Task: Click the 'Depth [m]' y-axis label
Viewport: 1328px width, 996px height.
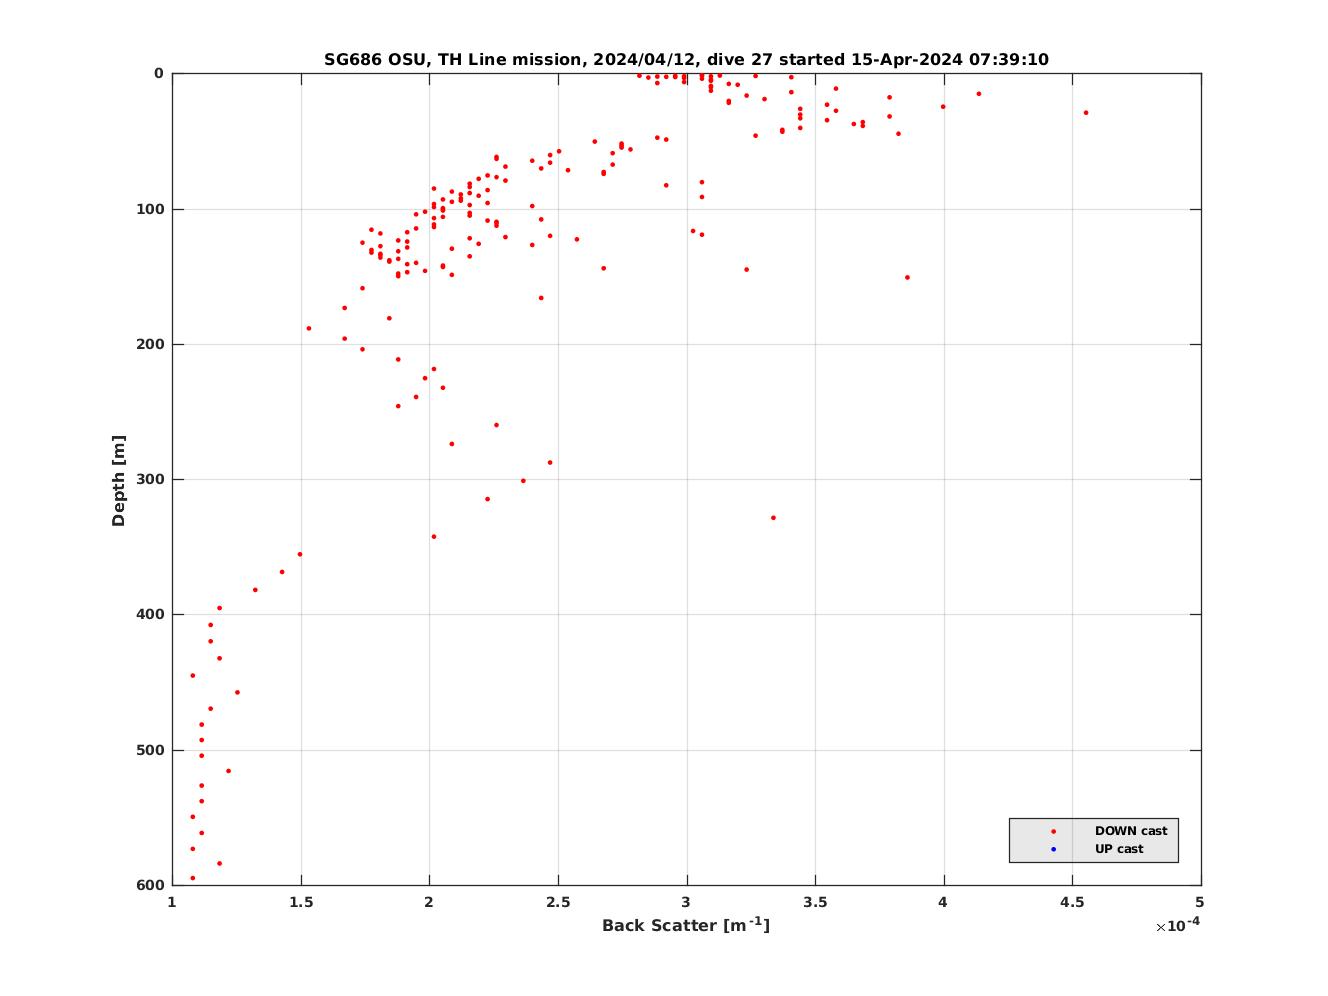Action: [x=119, y=480]
